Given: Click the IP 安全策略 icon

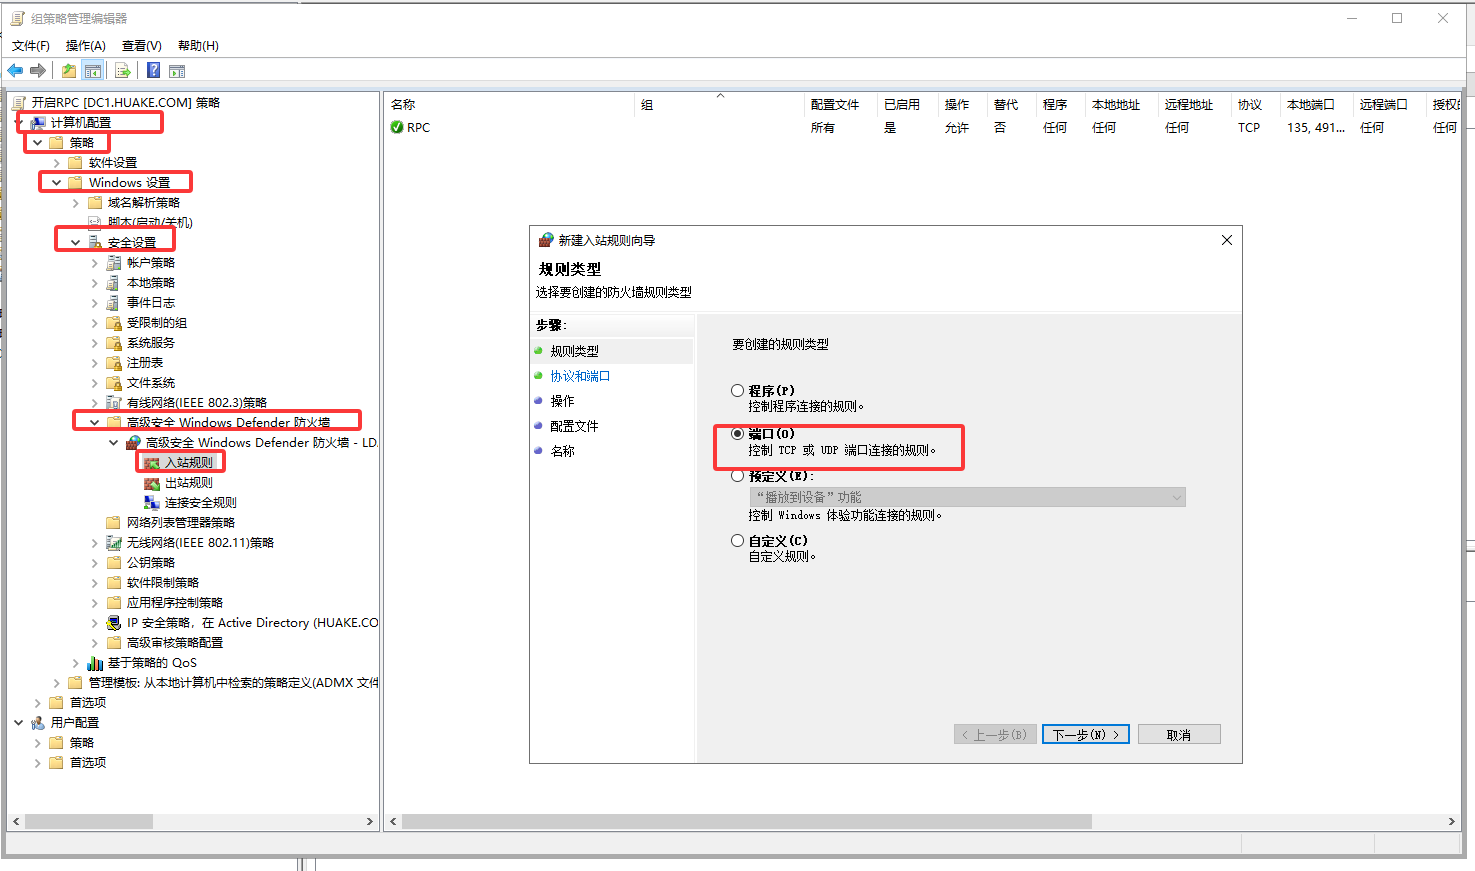Looking at the screenshot, I should pos(114,623).
